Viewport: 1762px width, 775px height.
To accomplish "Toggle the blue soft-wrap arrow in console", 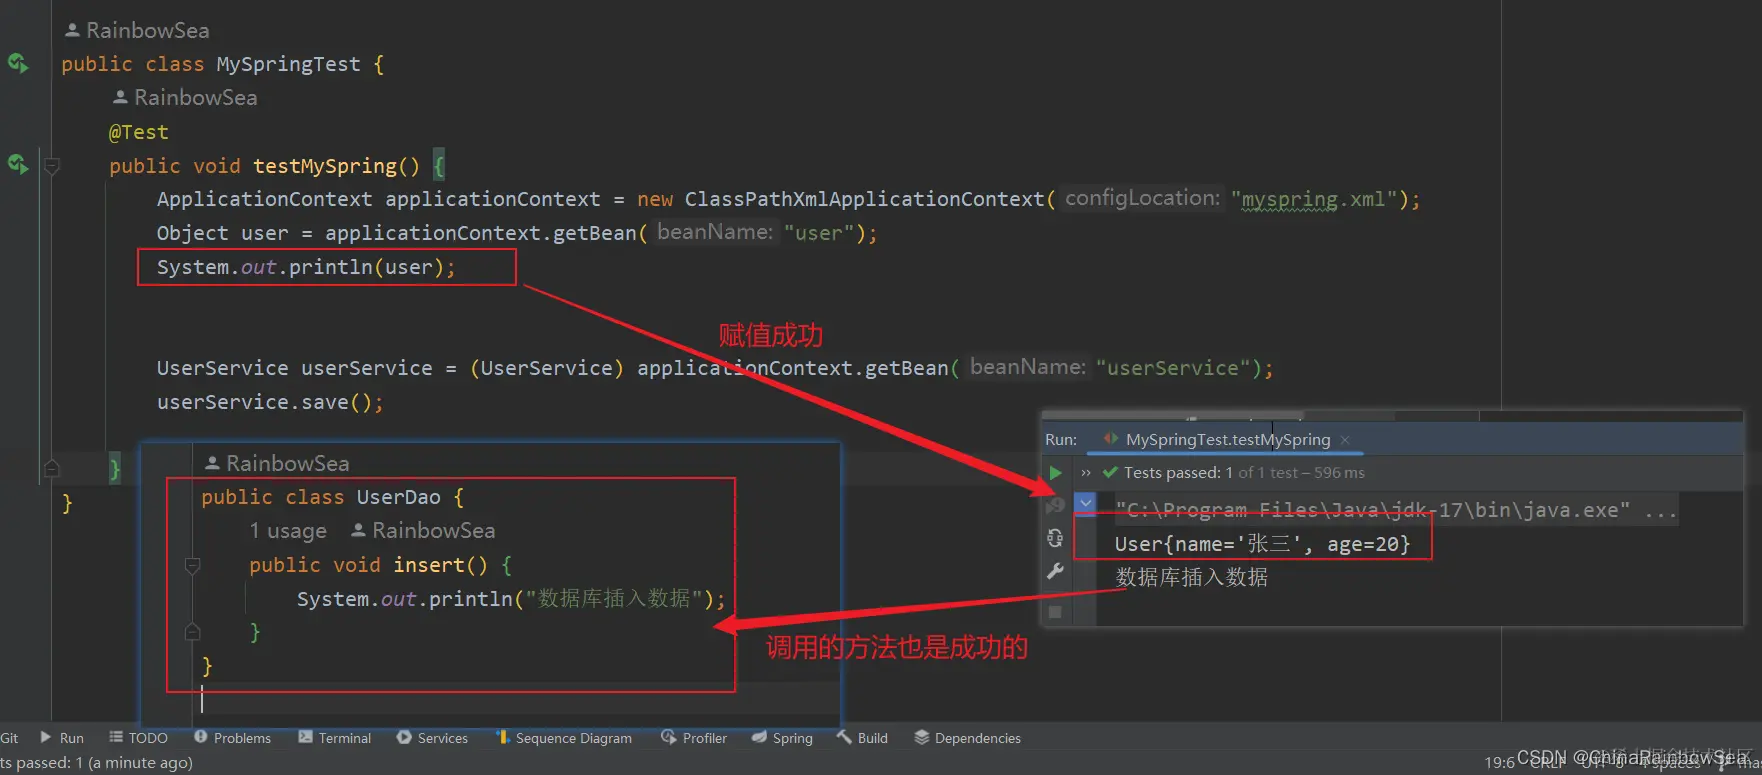I will click(1085, 503).
